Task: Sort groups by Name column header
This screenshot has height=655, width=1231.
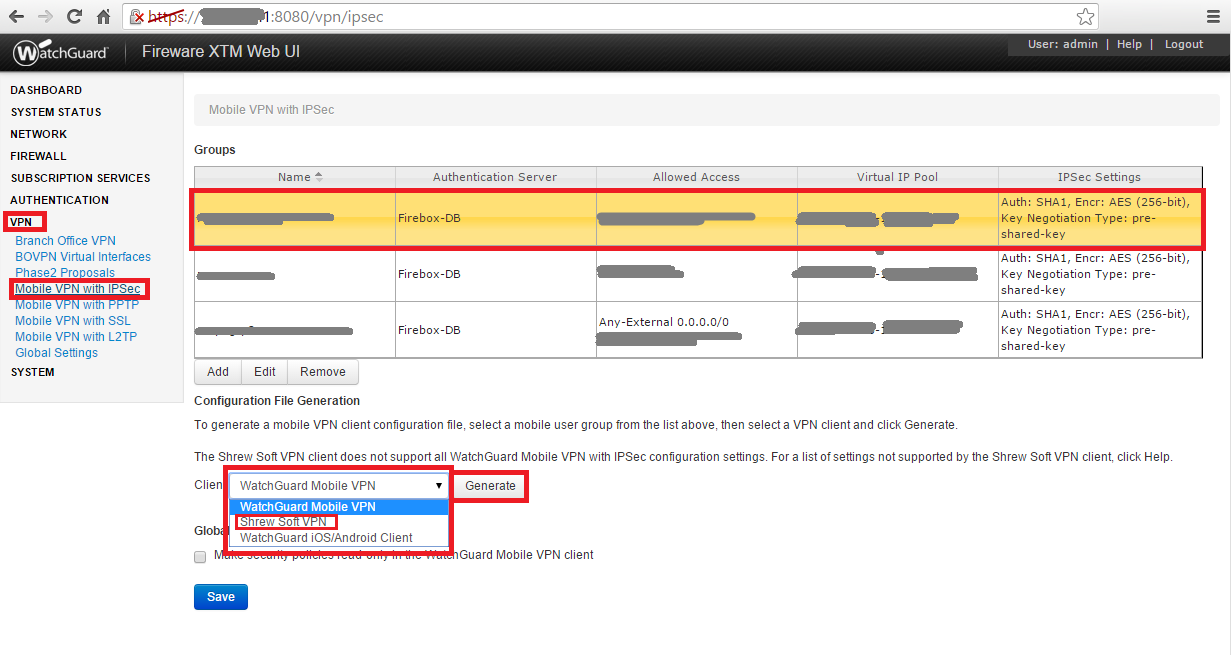Action: pyautogui.click(x=295, y=177)
